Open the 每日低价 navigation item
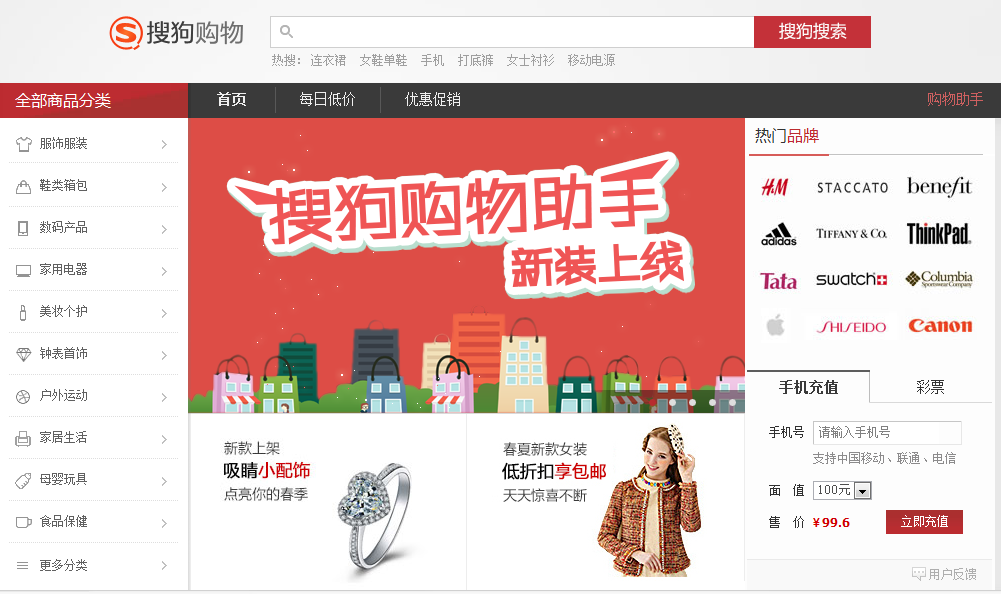1001x594 pixels. pos(327,100)
